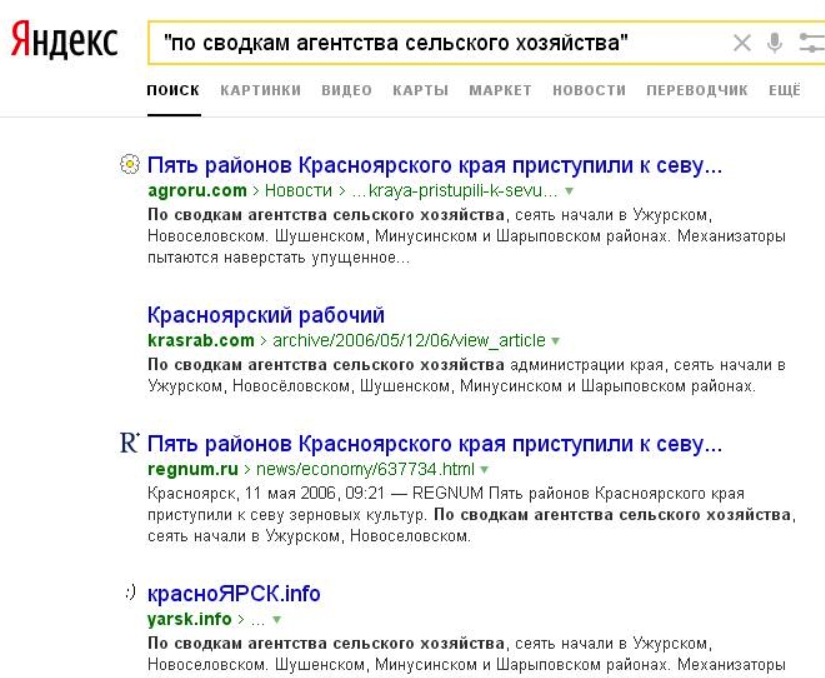Viewport: 825px width, 678px height.
Task: Open the Ещё menu
Action: pyautogui.click(x=784, y=91)
